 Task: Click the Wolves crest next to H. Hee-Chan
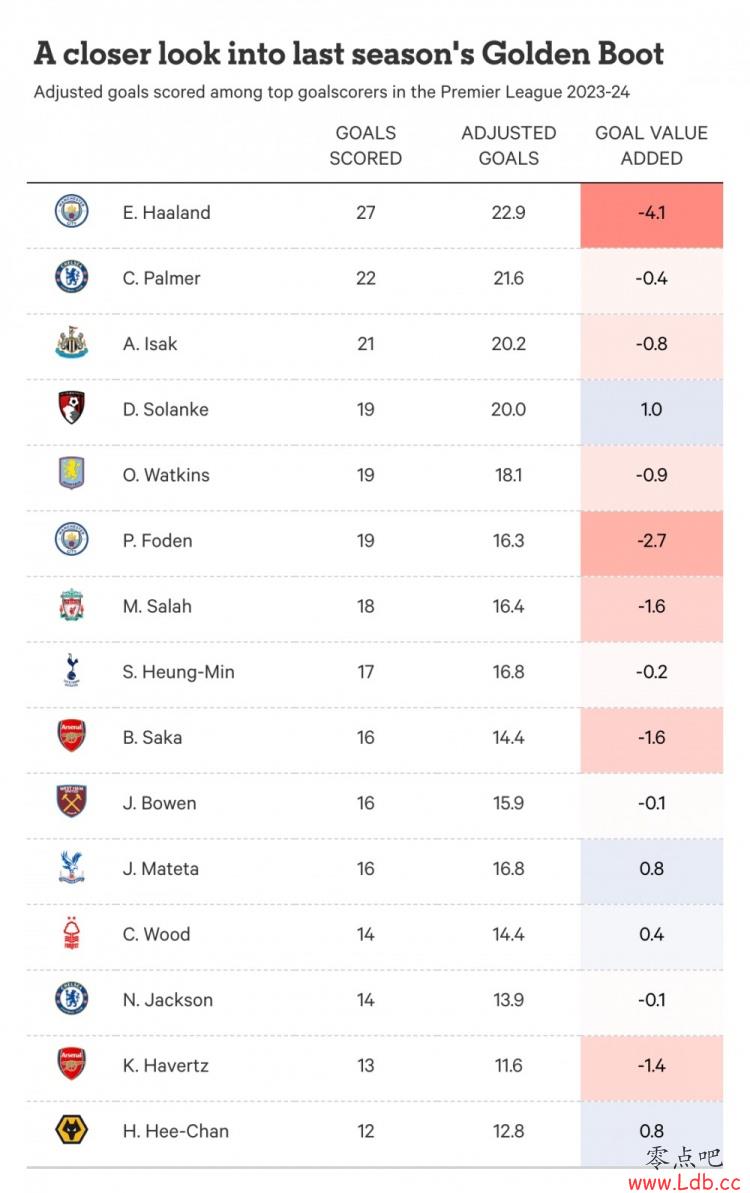pyautogui.click(x=72, y=1131)
